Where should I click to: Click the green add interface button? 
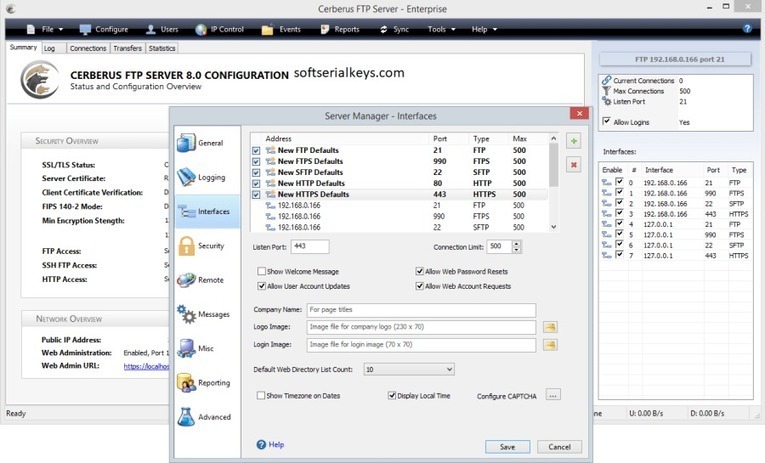click(574, 142)
